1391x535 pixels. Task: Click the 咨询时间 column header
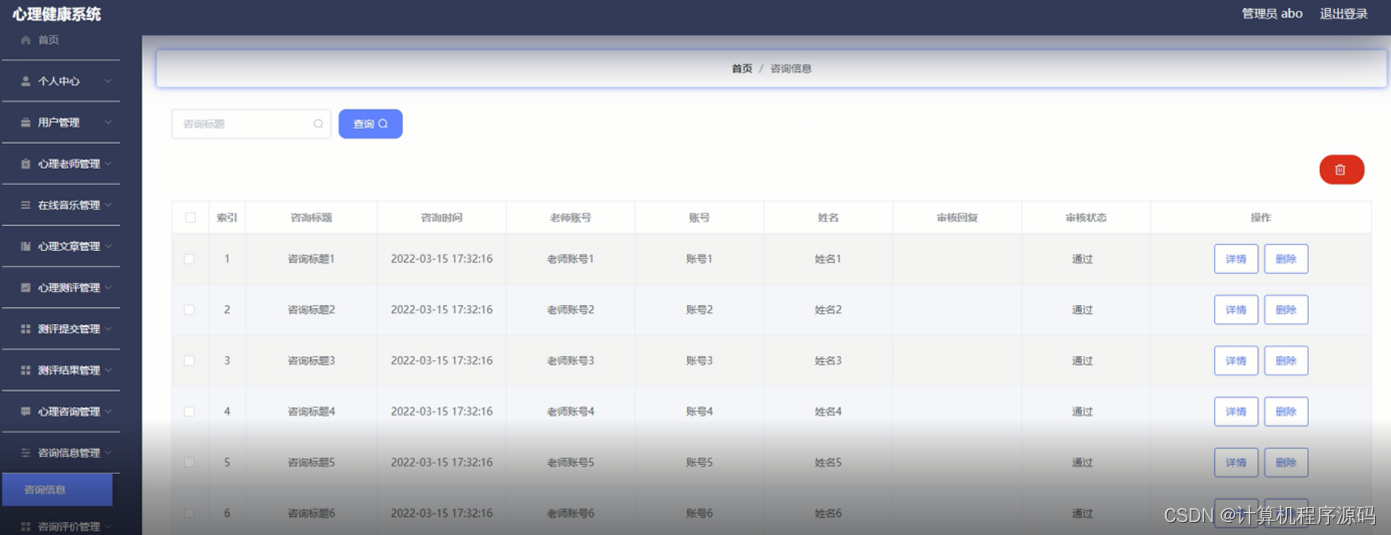442,217
